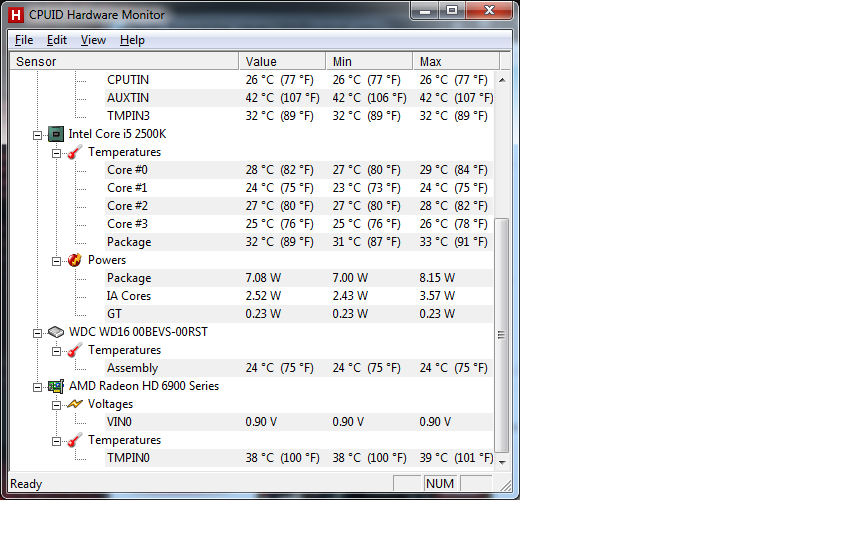
Task: Select the Core #0 temperature row
Action: [299, 170]
